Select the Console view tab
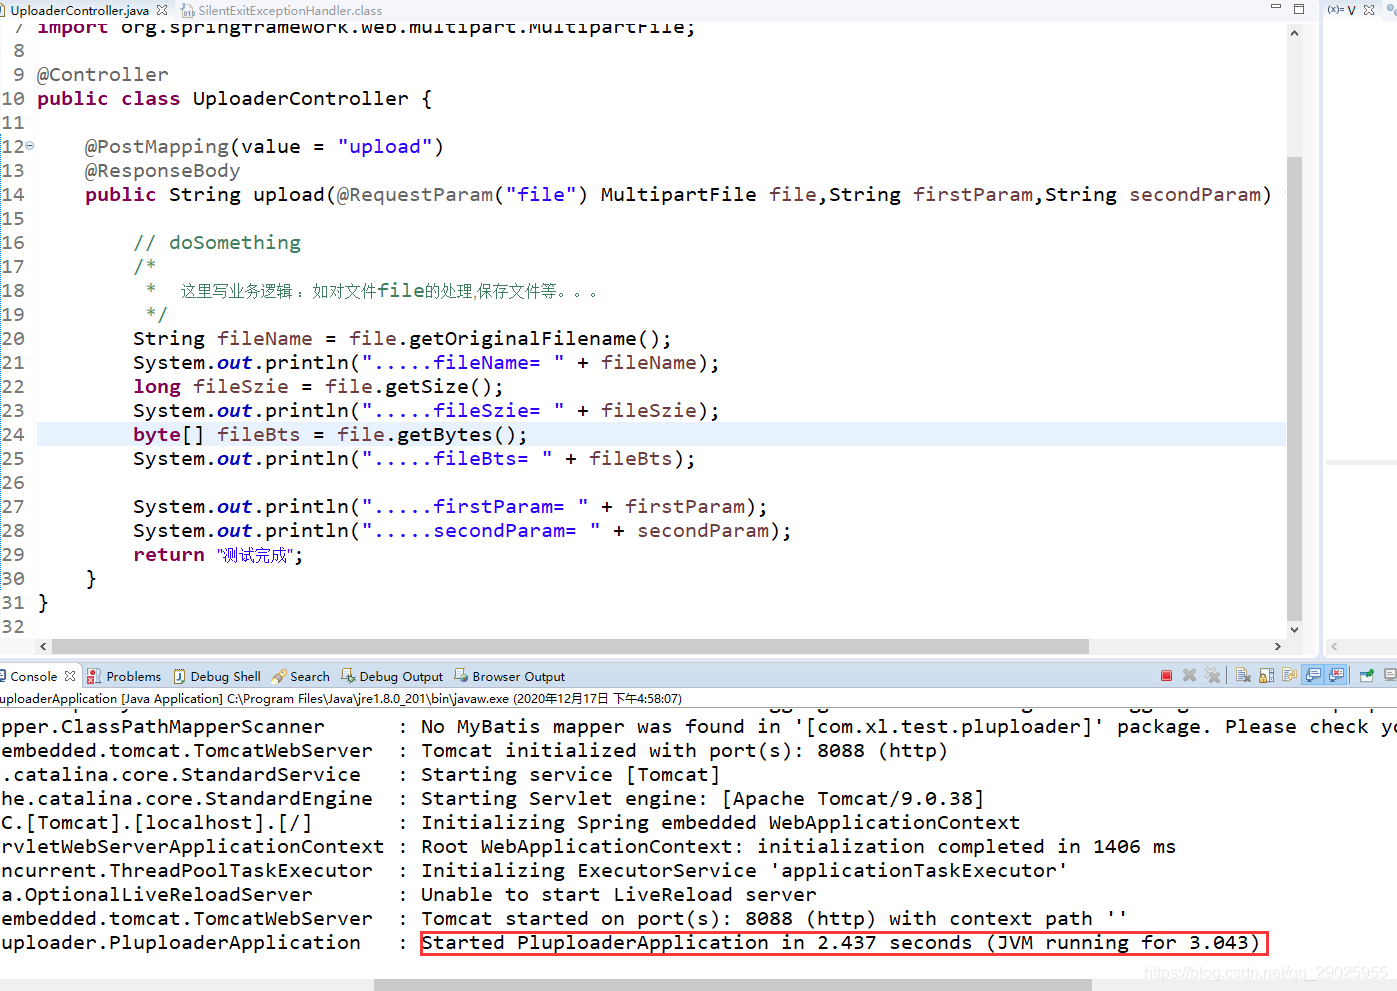The height and width of the screenshot is (991, 1397). [34, 676]
